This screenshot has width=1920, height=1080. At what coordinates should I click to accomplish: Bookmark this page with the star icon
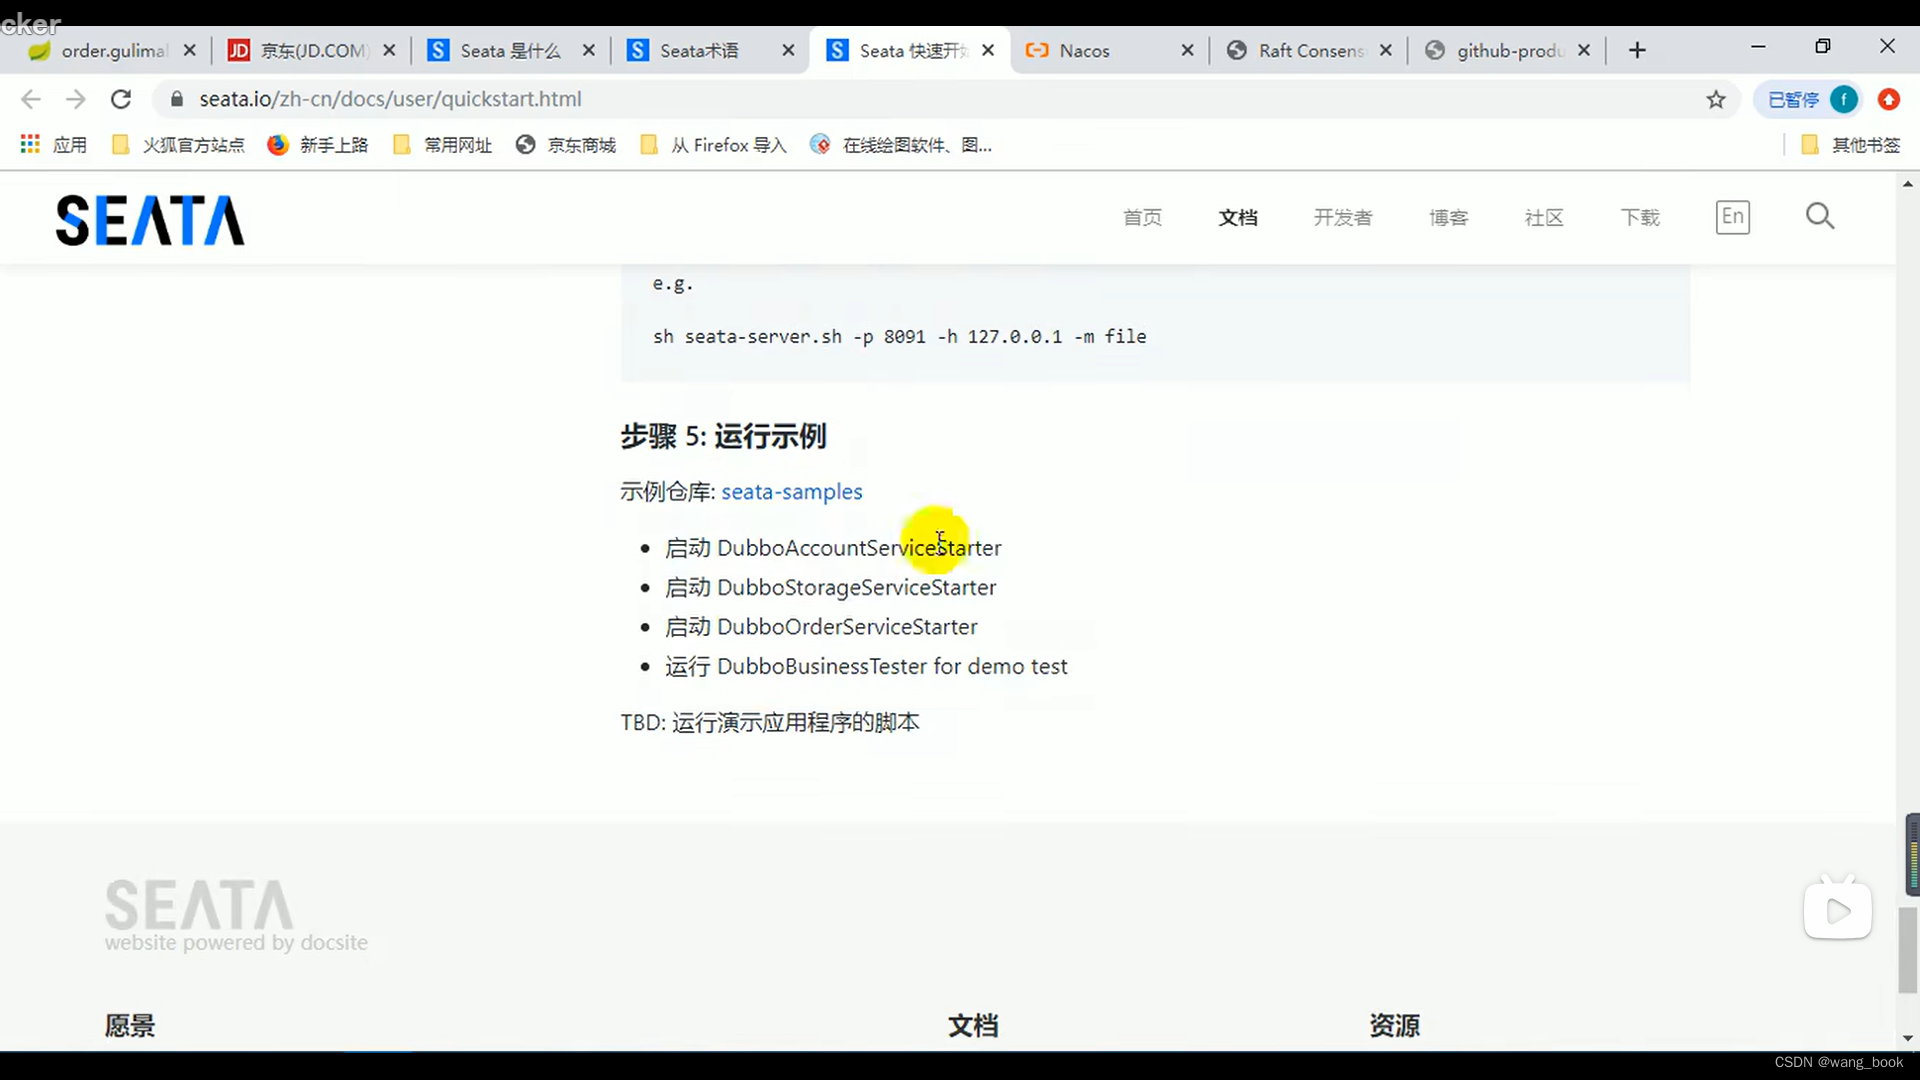(x=1716, y=99)
